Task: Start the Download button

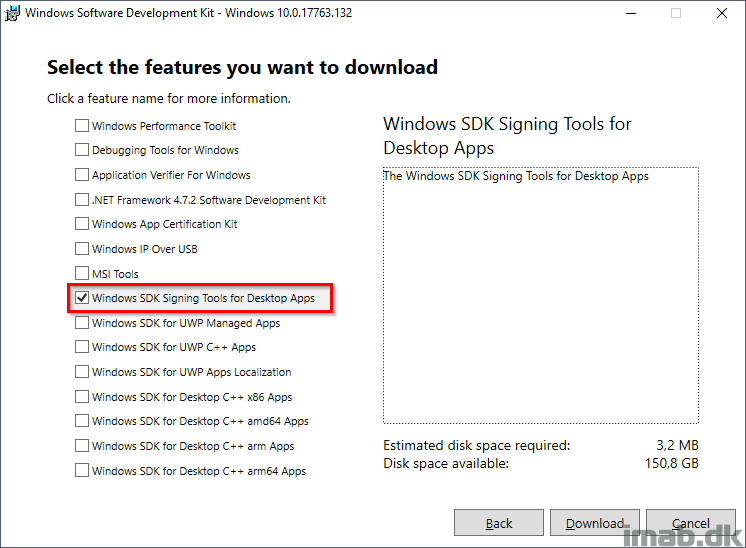Action: point(595,523)
